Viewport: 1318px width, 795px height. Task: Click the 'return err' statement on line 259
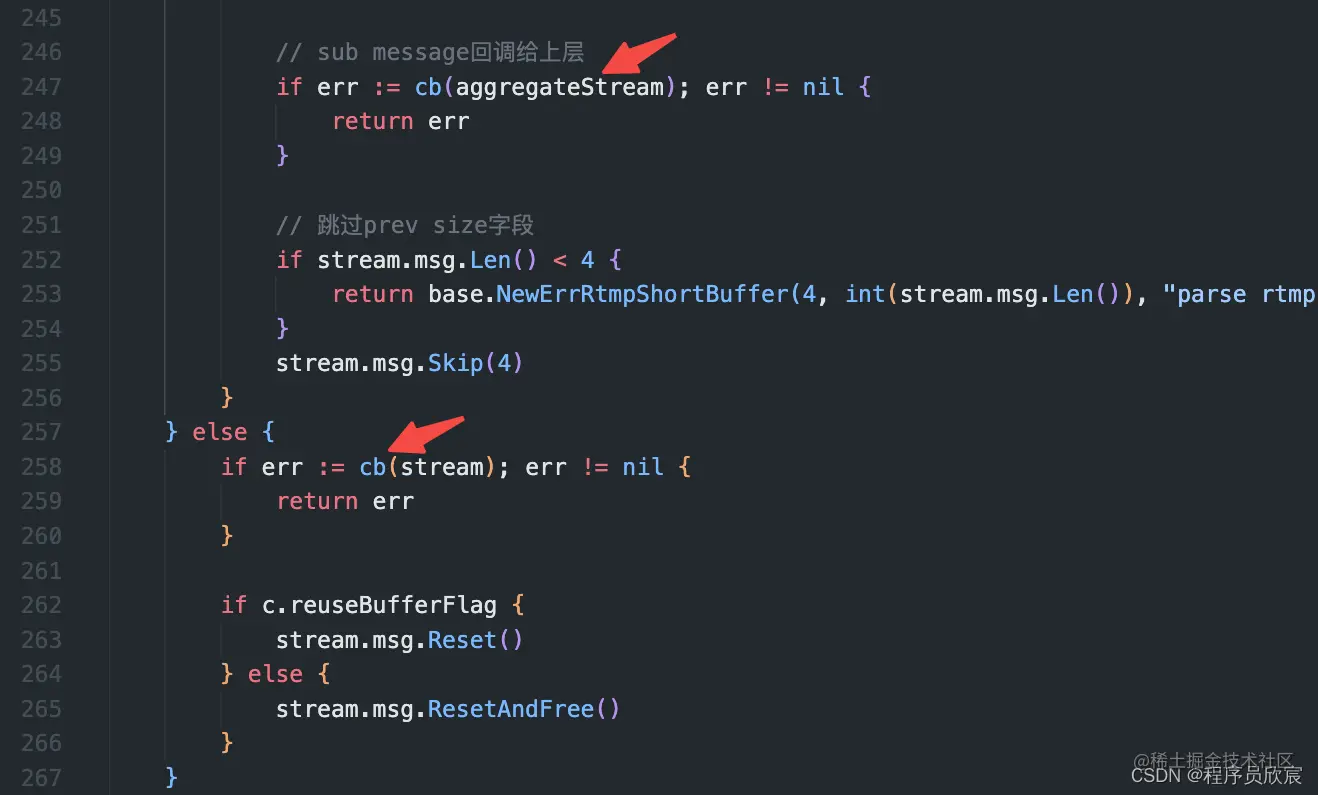click(x=345, y=501)
